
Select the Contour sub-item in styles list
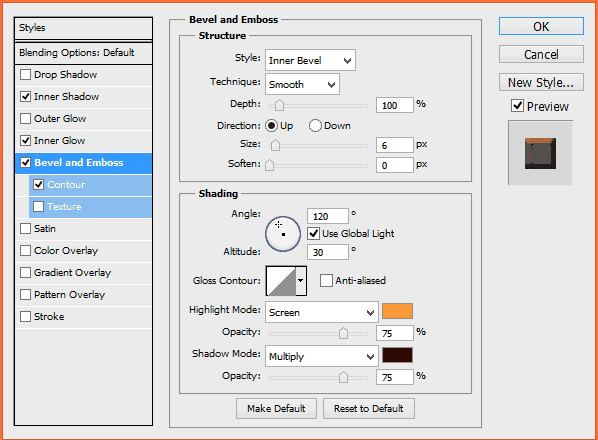pyautogui.click(x=90, y=185)
